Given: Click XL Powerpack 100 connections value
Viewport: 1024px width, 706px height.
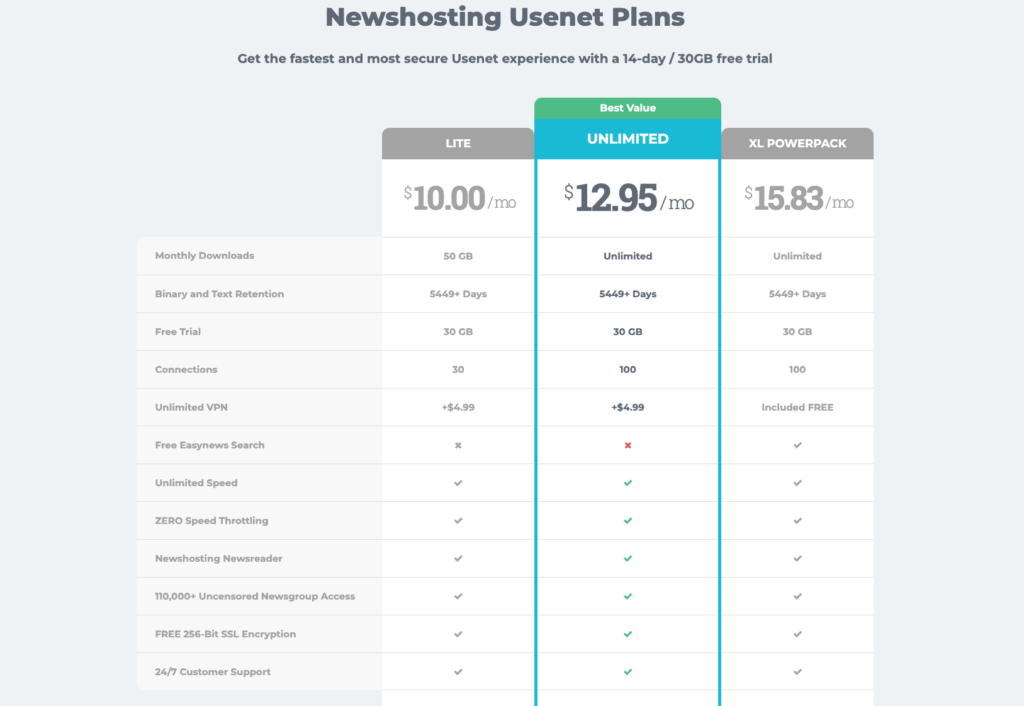Looking at the screenshot, I should pyautogui.click(x=797, y=370).
